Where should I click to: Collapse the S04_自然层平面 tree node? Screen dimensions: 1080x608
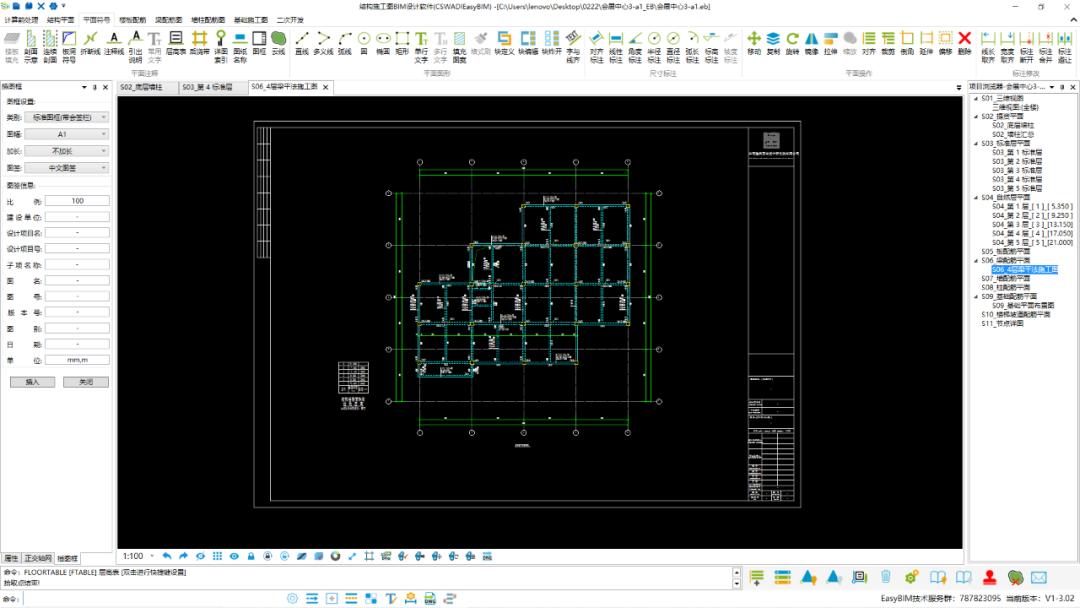pyautogui.click(x=975, y=197)
